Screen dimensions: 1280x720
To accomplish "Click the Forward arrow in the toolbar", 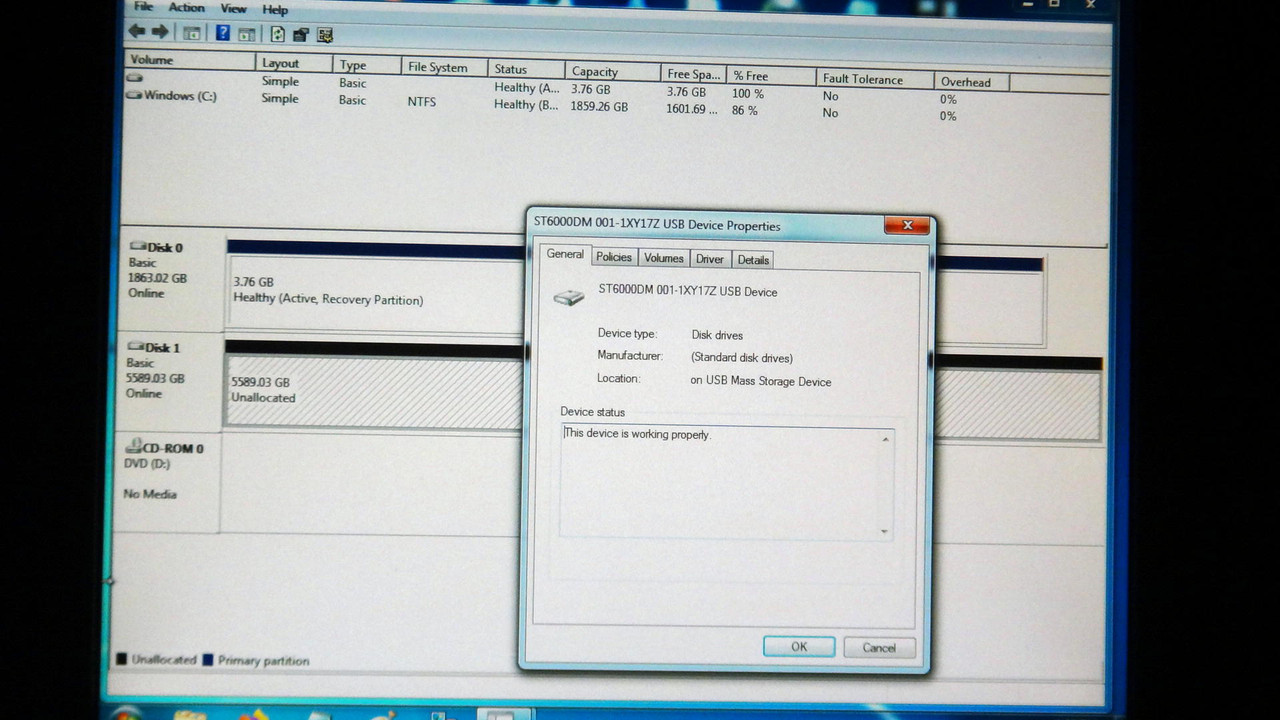I will pyautogui.click(x=159, y=32).
